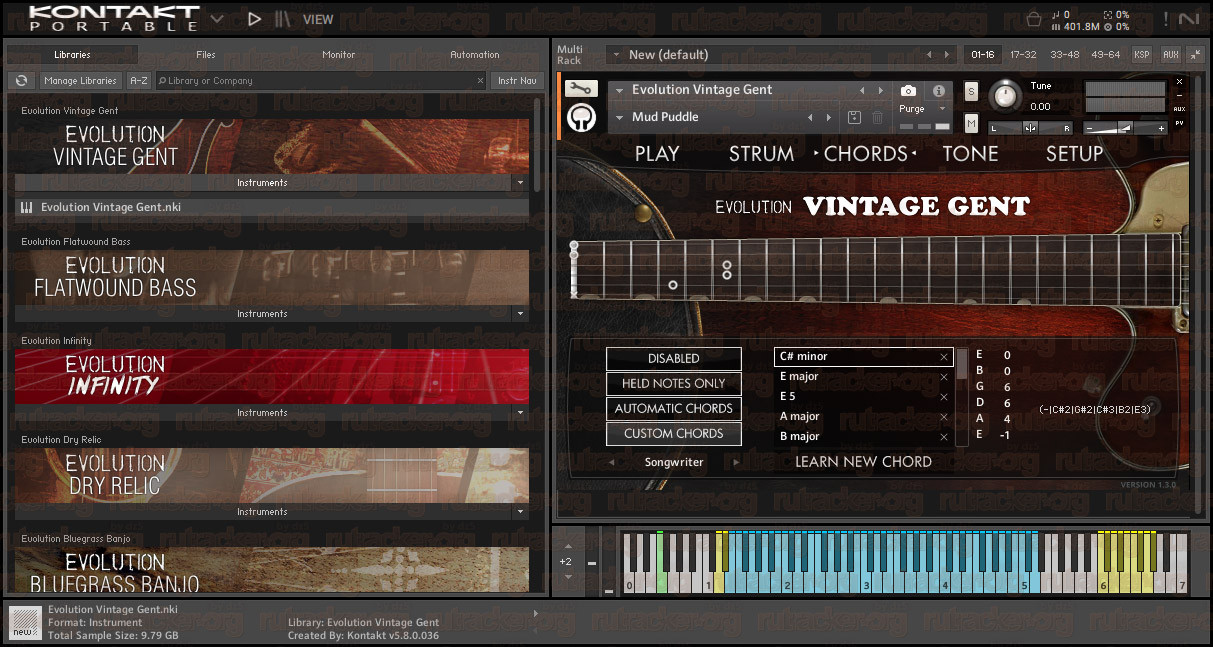Open the SETUP page
The image size is (1213, 647).
pos(1074,154)
